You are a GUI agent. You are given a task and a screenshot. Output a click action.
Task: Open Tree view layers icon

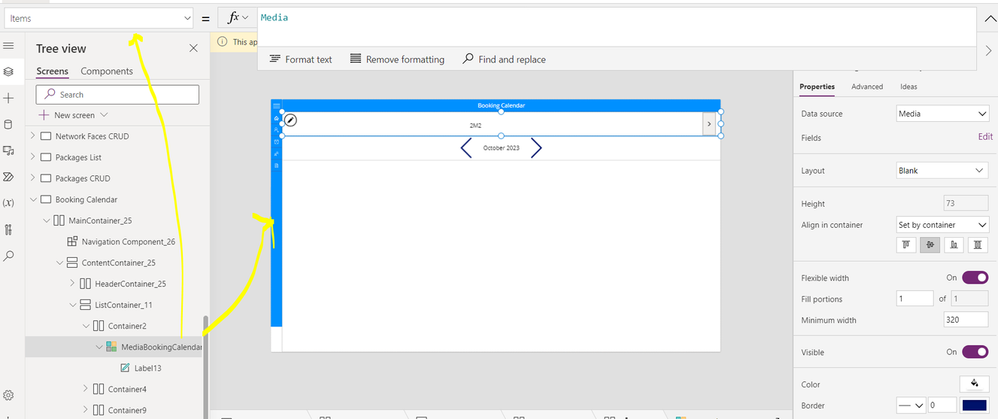point(8,71)
